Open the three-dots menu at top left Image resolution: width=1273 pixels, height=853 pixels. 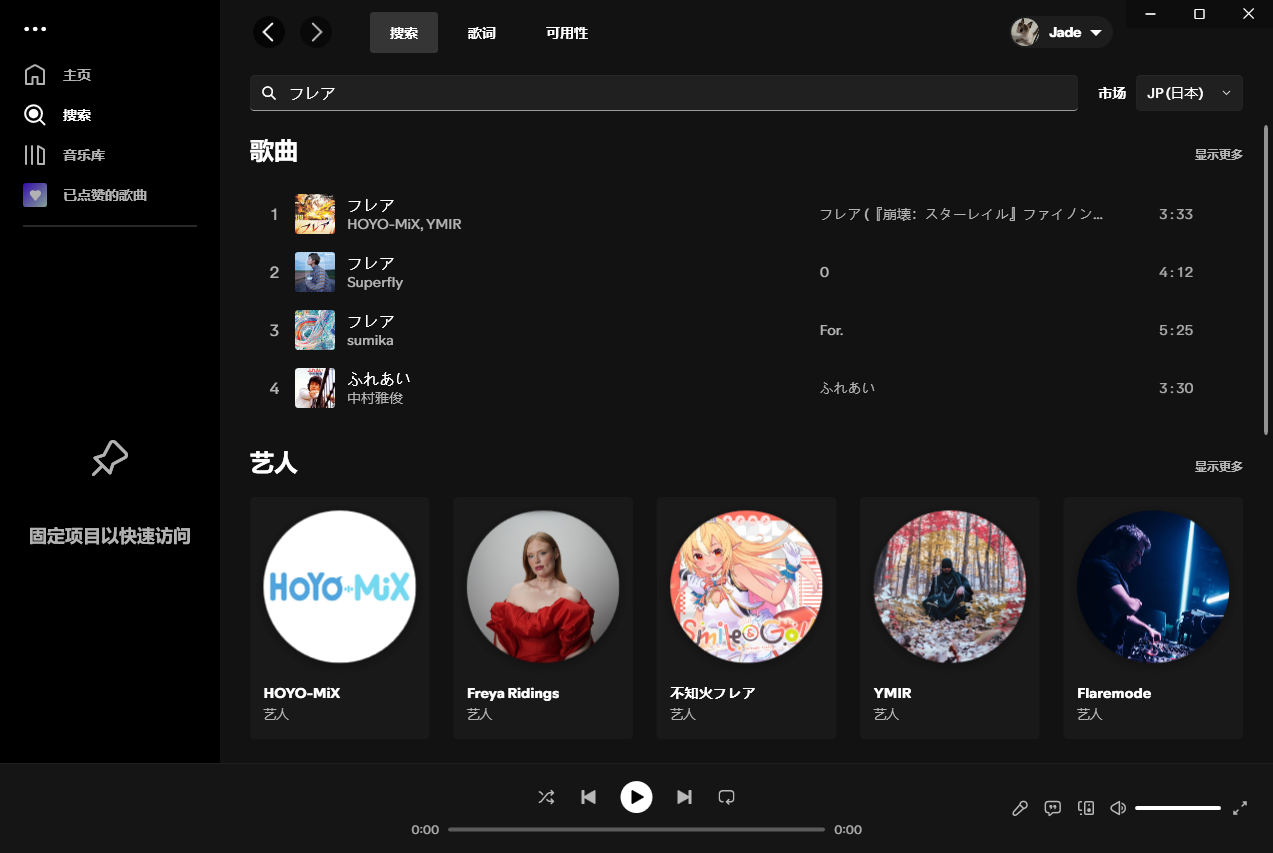35,29
